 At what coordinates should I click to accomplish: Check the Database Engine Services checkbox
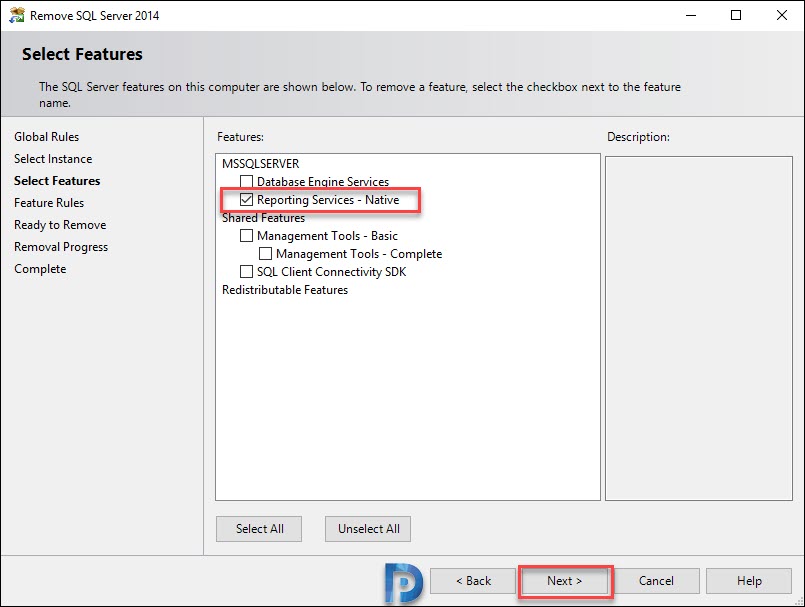coord(246,181)
